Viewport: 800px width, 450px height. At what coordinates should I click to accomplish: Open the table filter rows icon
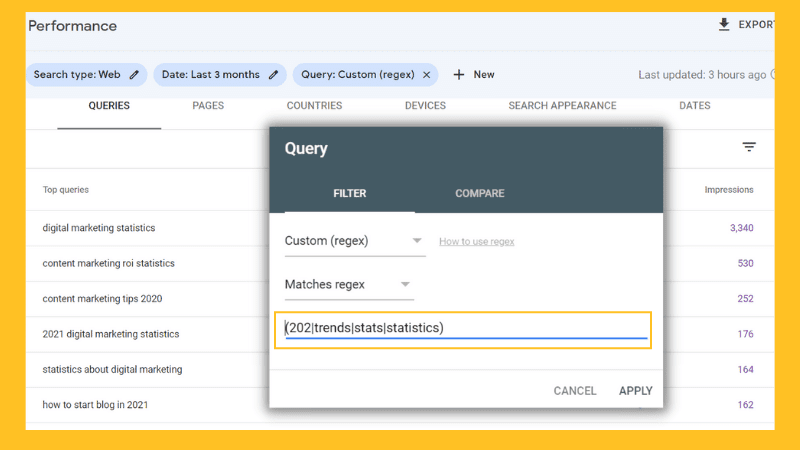pyautogui.click(x=749, y=147)
